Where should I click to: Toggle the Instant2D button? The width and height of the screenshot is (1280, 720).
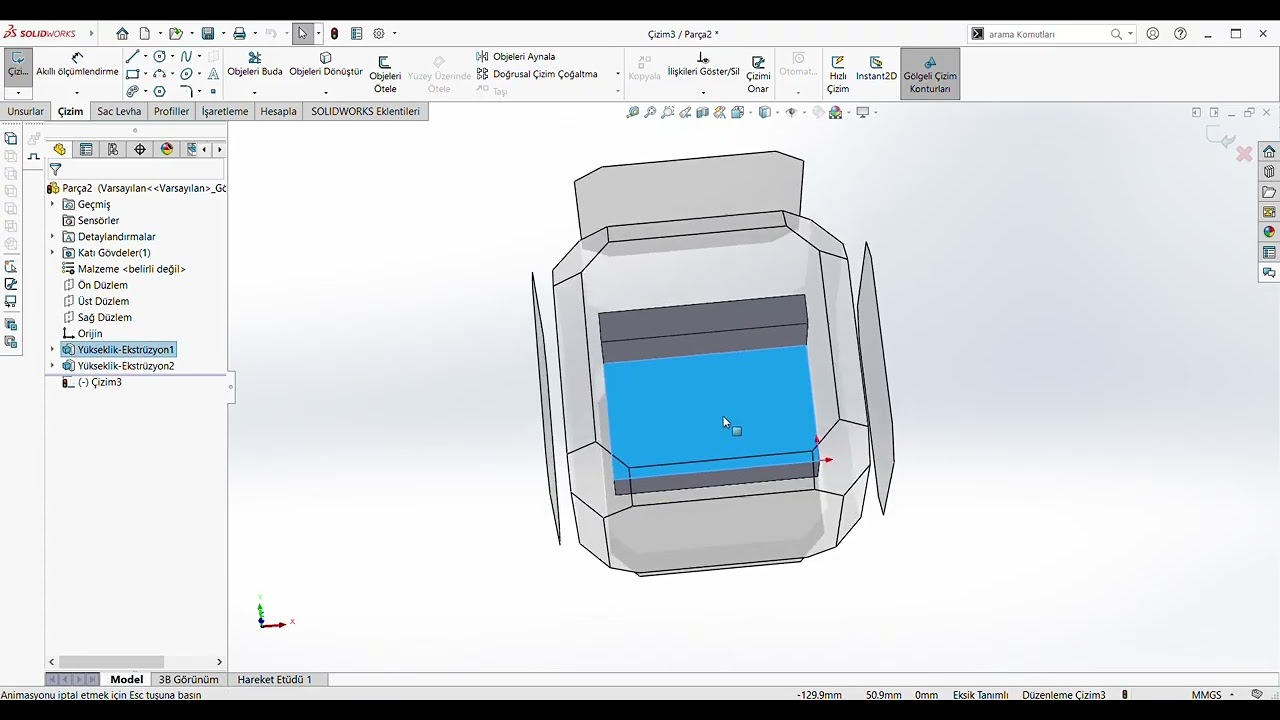[876, 68]
